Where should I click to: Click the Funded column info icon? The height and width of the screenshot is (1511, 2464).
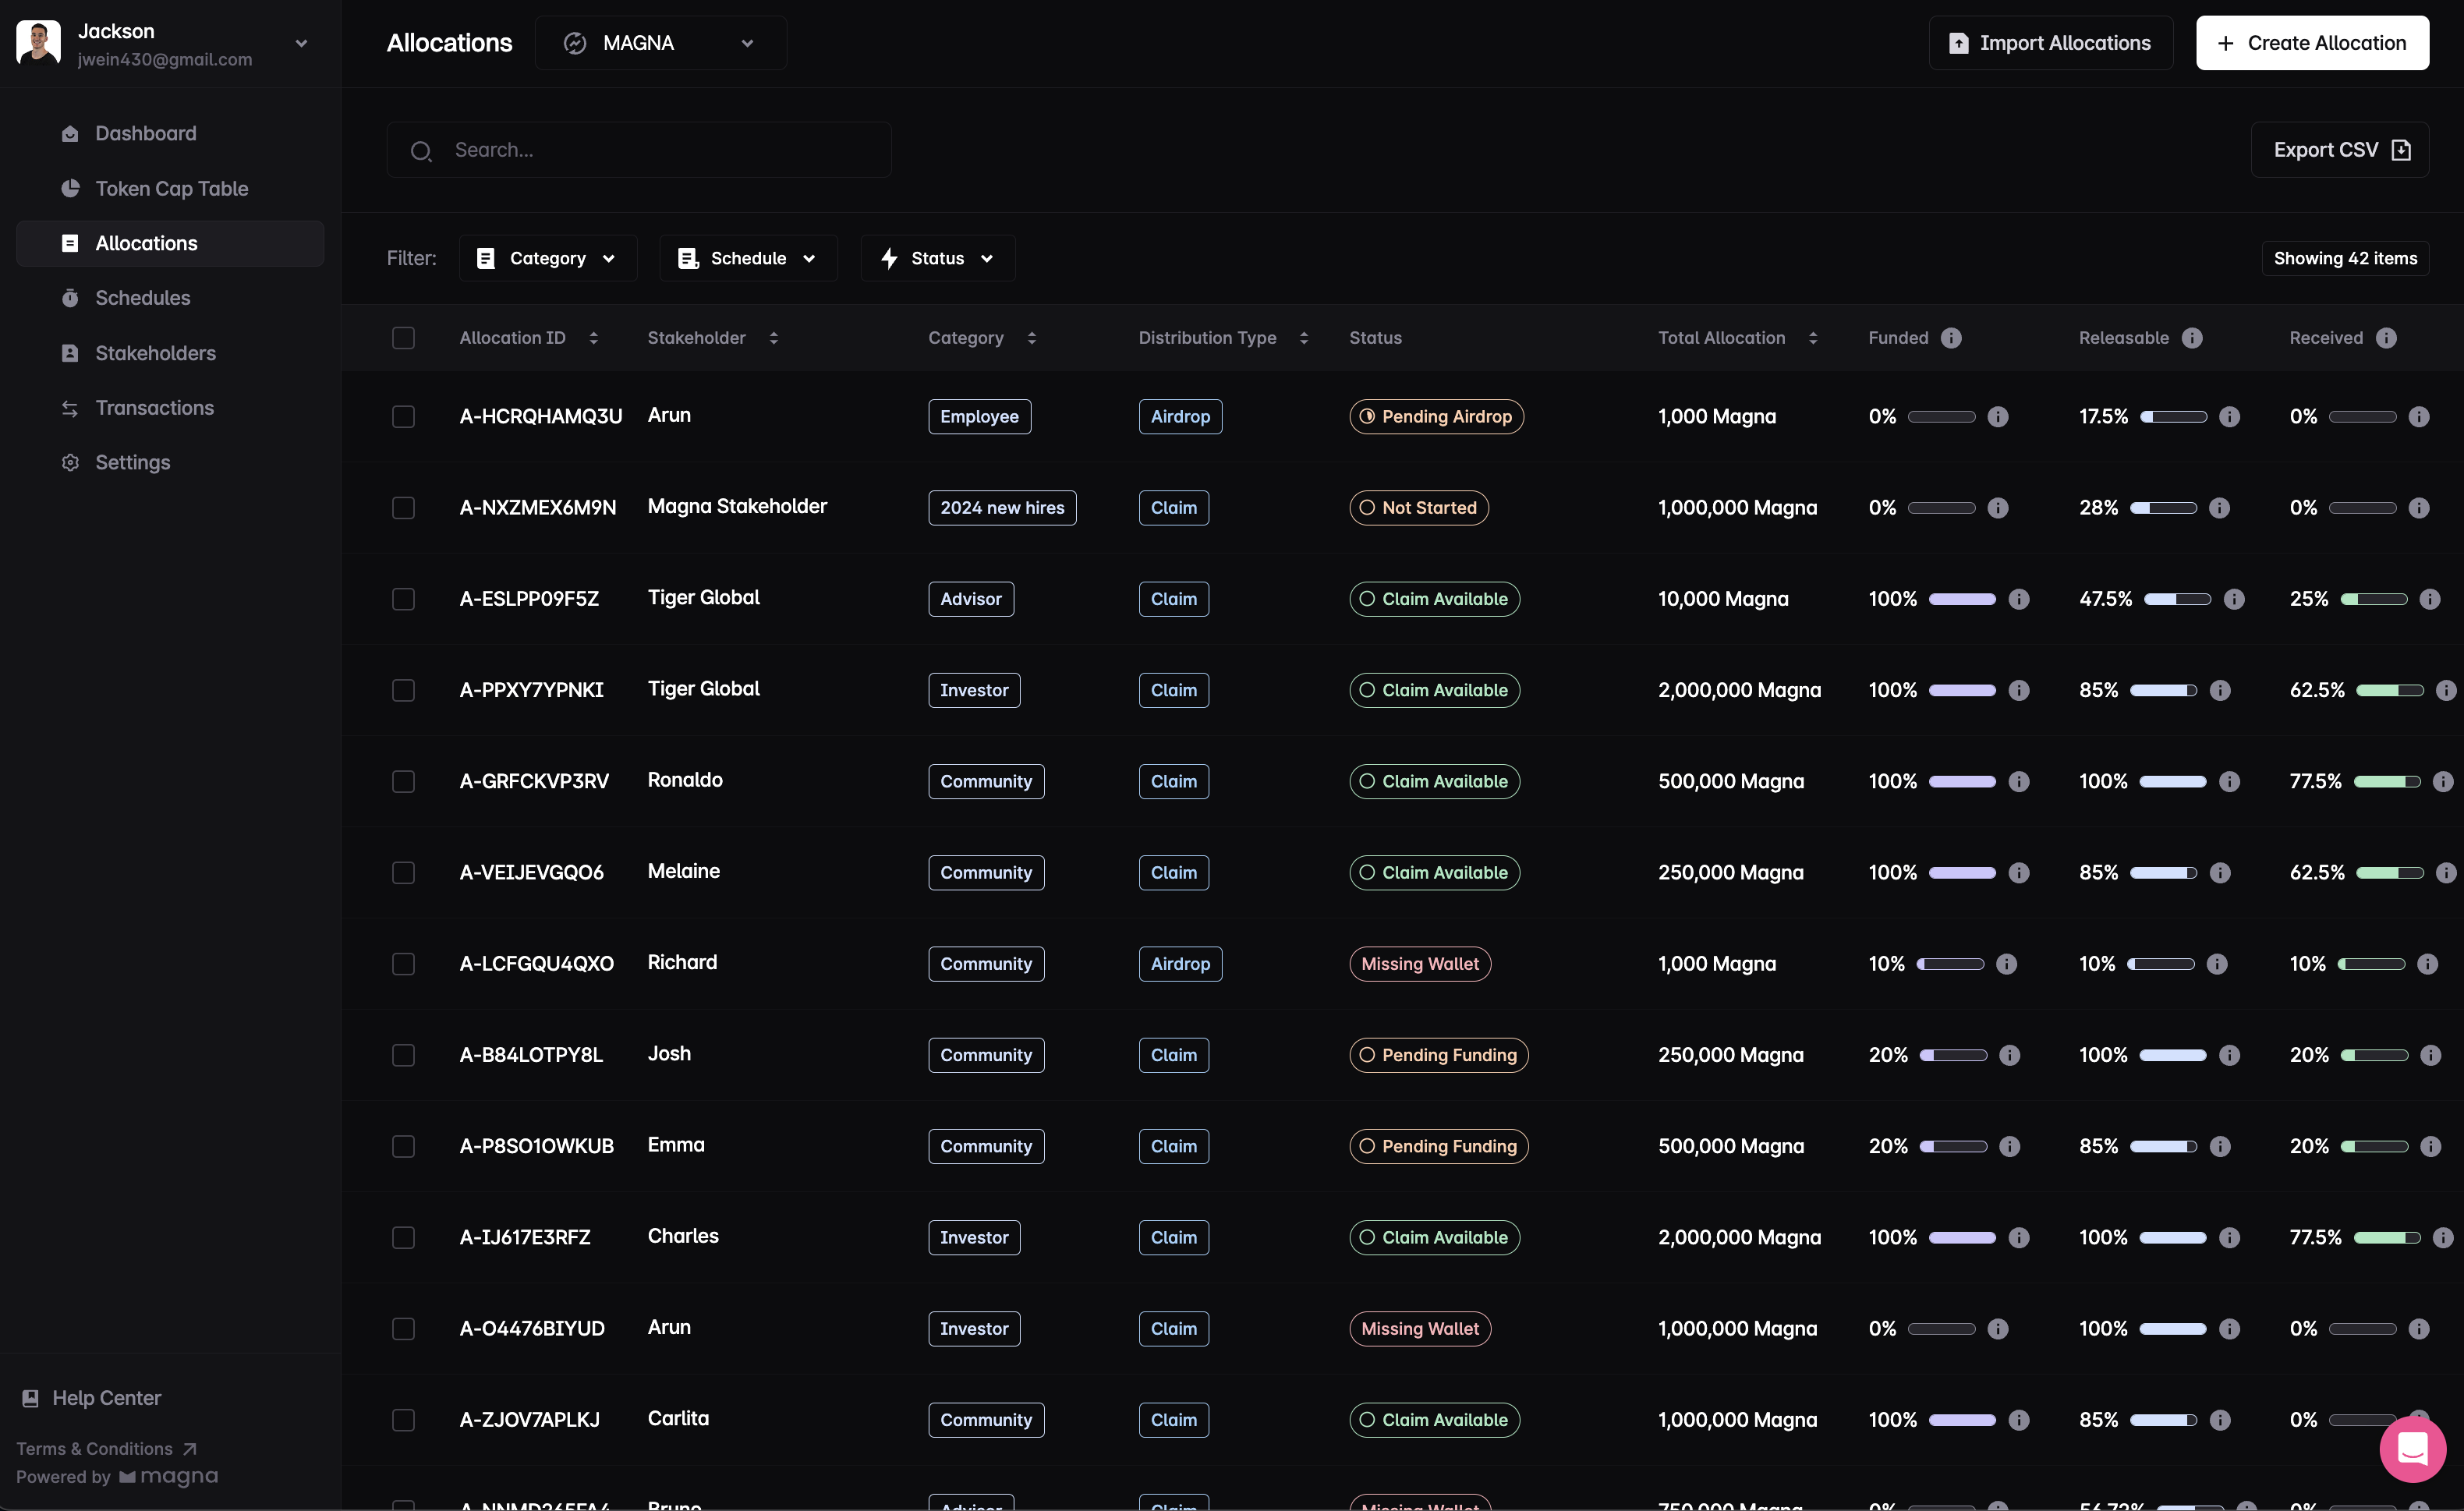point(1950,338)
